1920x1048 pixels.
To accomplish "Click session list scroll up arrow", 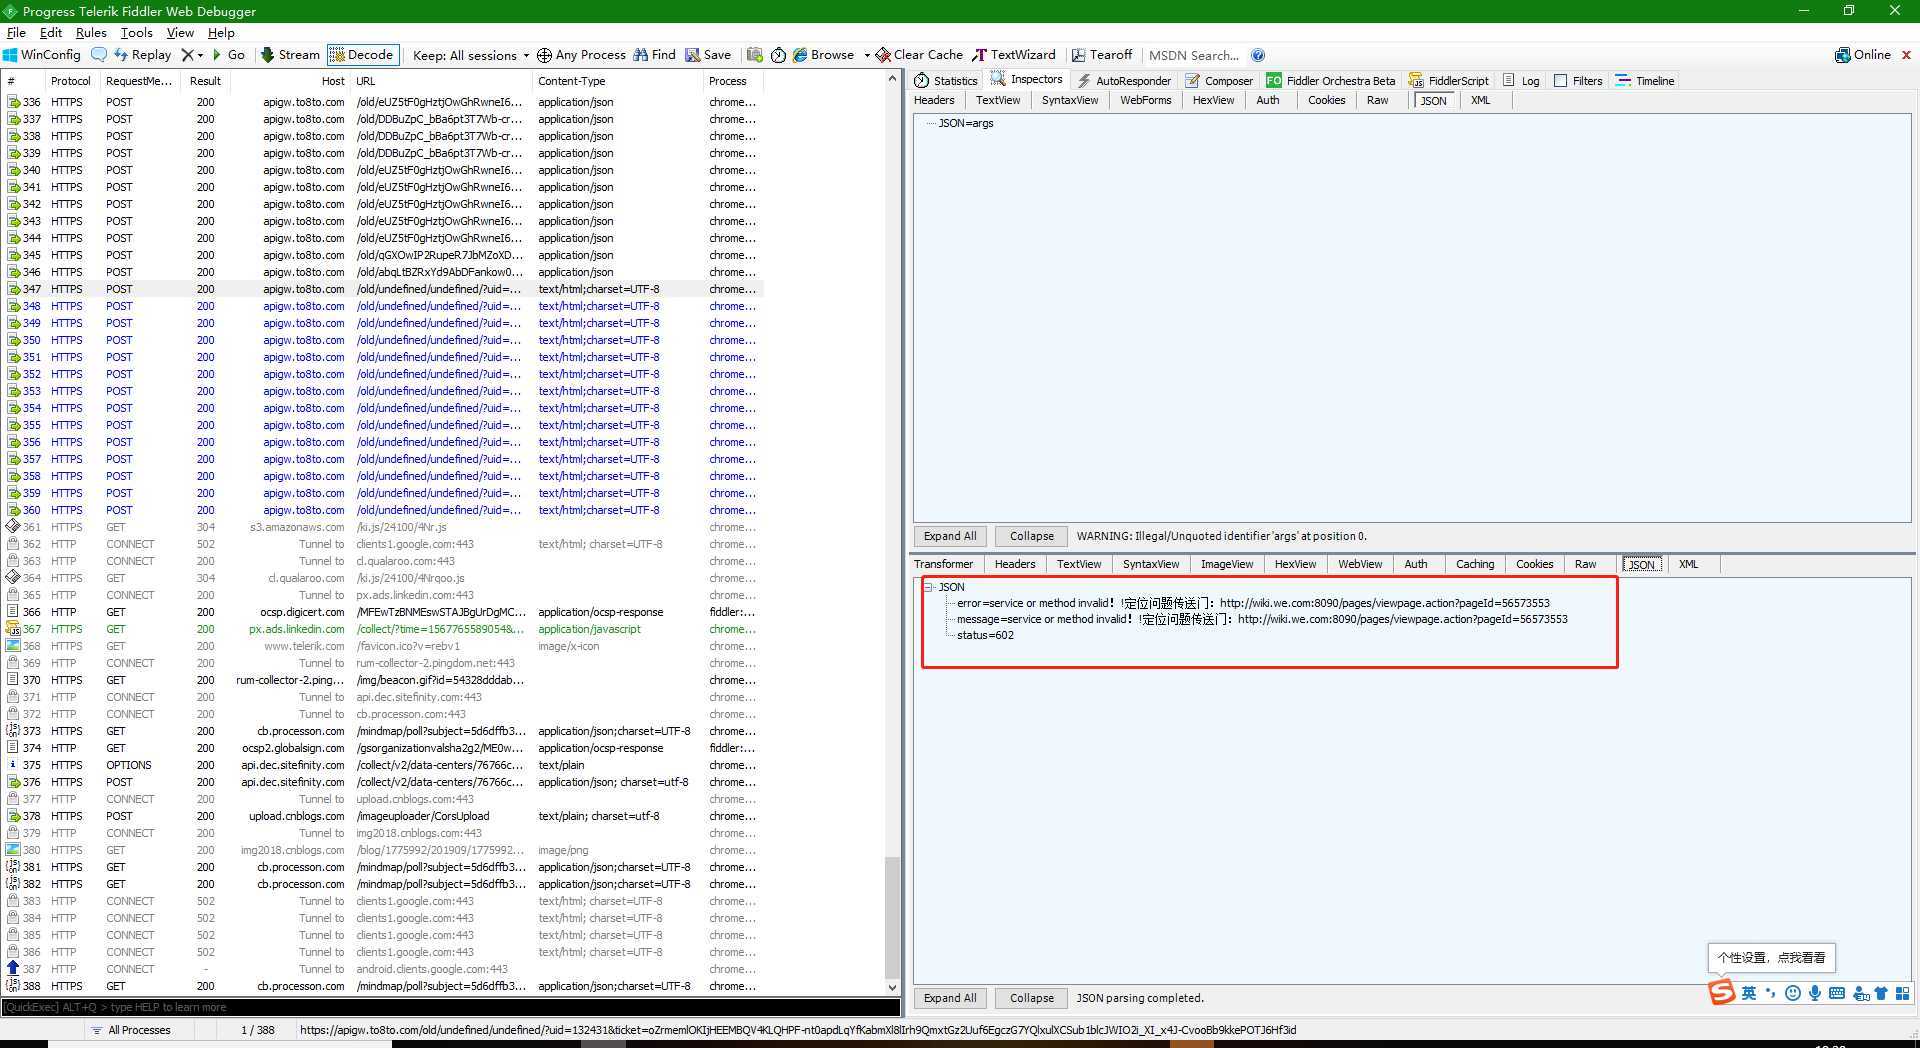I will [x=892, y=80].
